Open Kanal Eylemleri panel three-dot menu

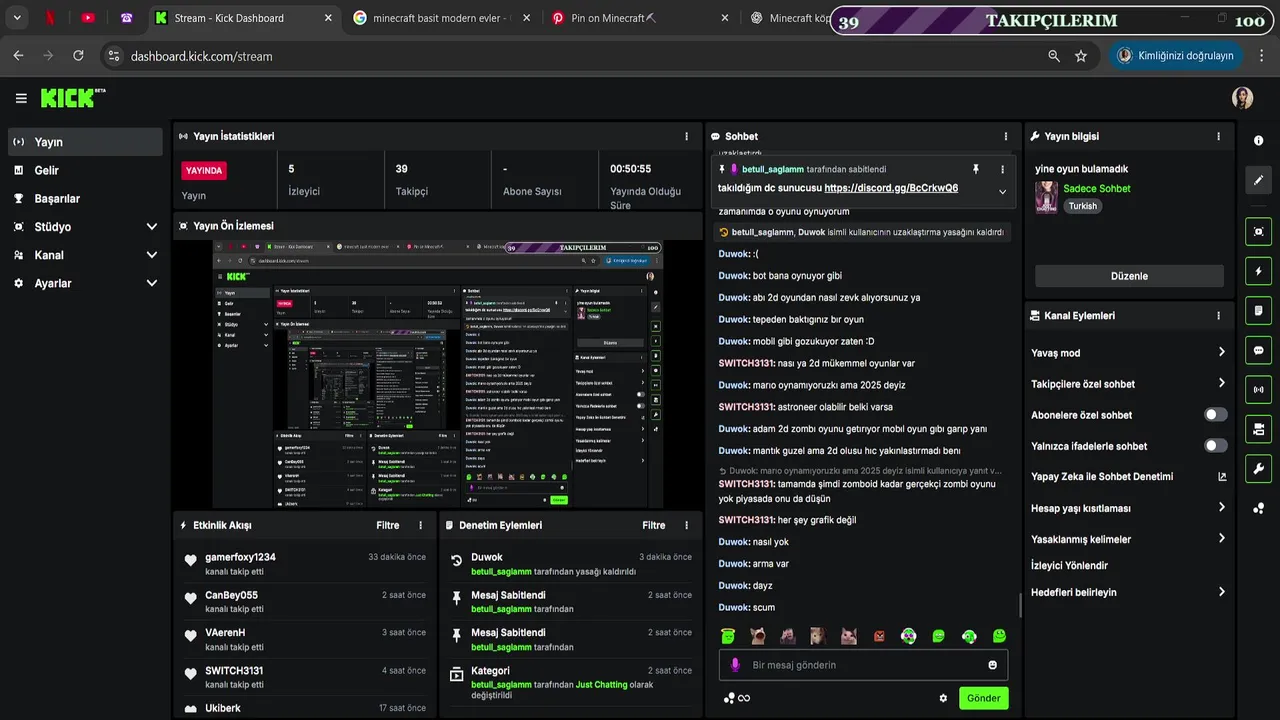[1218, 315]
